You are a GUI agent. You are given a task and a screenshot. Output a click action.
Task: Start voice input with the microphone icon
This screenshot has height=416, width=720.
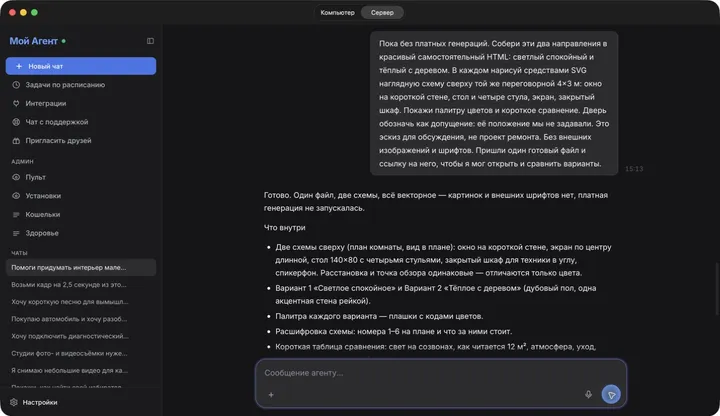point(588,394)
